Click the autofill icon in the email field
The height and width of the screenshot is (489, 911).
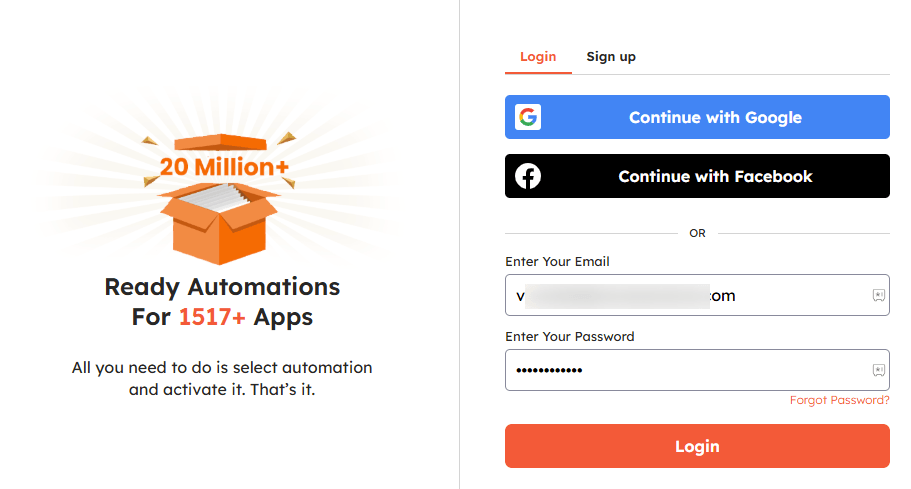[878, 295]
